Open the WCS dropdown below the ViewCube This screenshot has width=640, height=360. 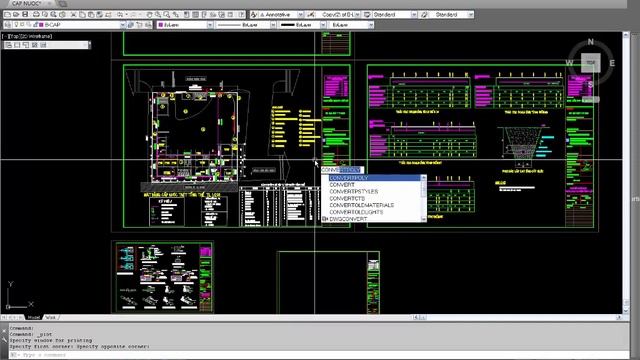[590, 99]
